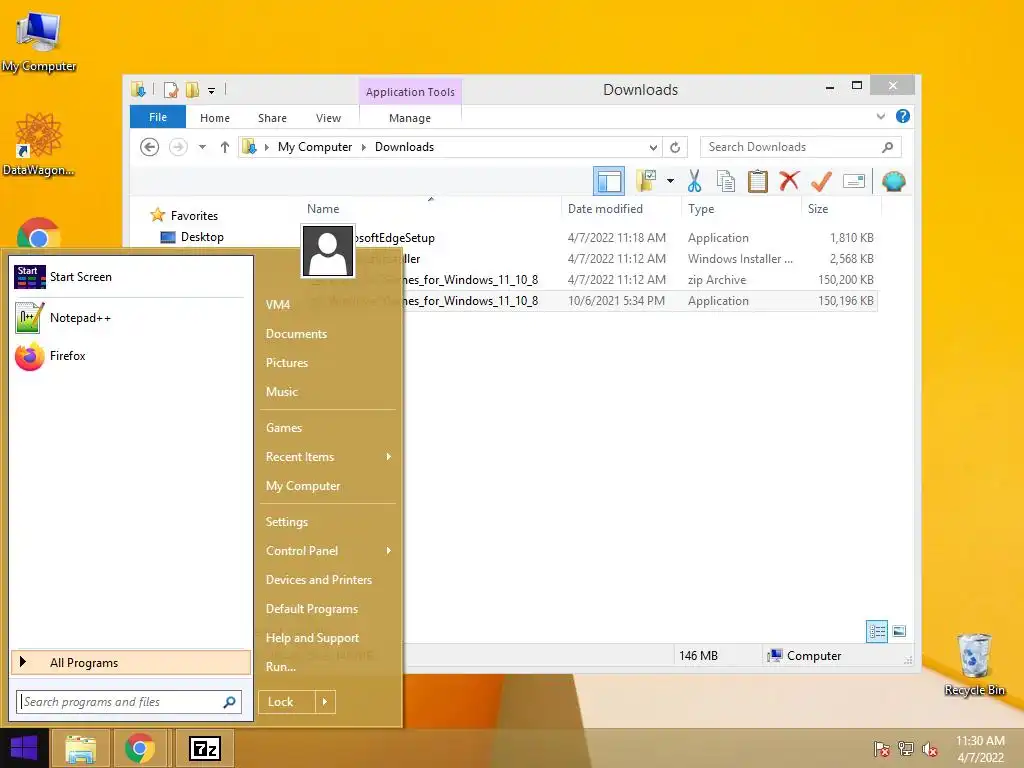Expand the address bar history dropdown
The height and width of the screenshot is (768, 1024).
652,147
